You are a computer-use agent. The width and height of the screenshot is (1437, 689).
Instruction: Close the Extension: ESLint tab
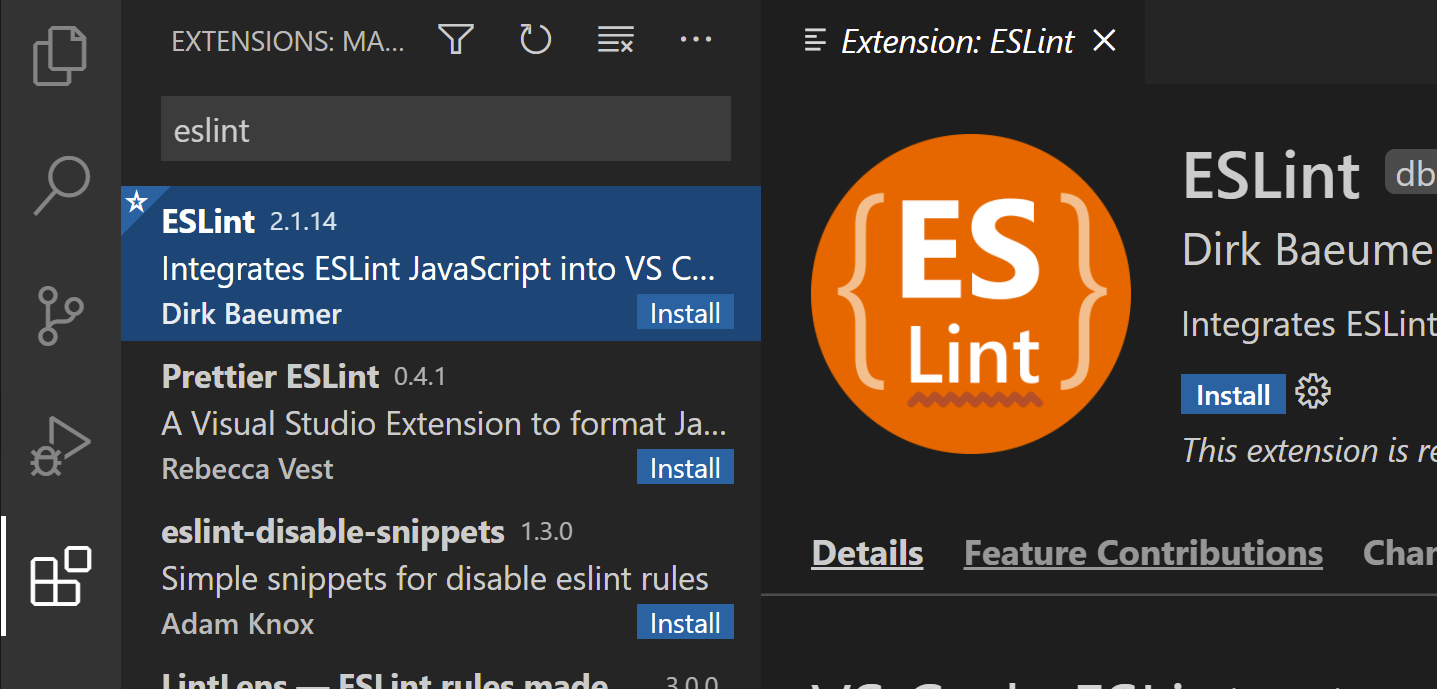(1104, 41)
